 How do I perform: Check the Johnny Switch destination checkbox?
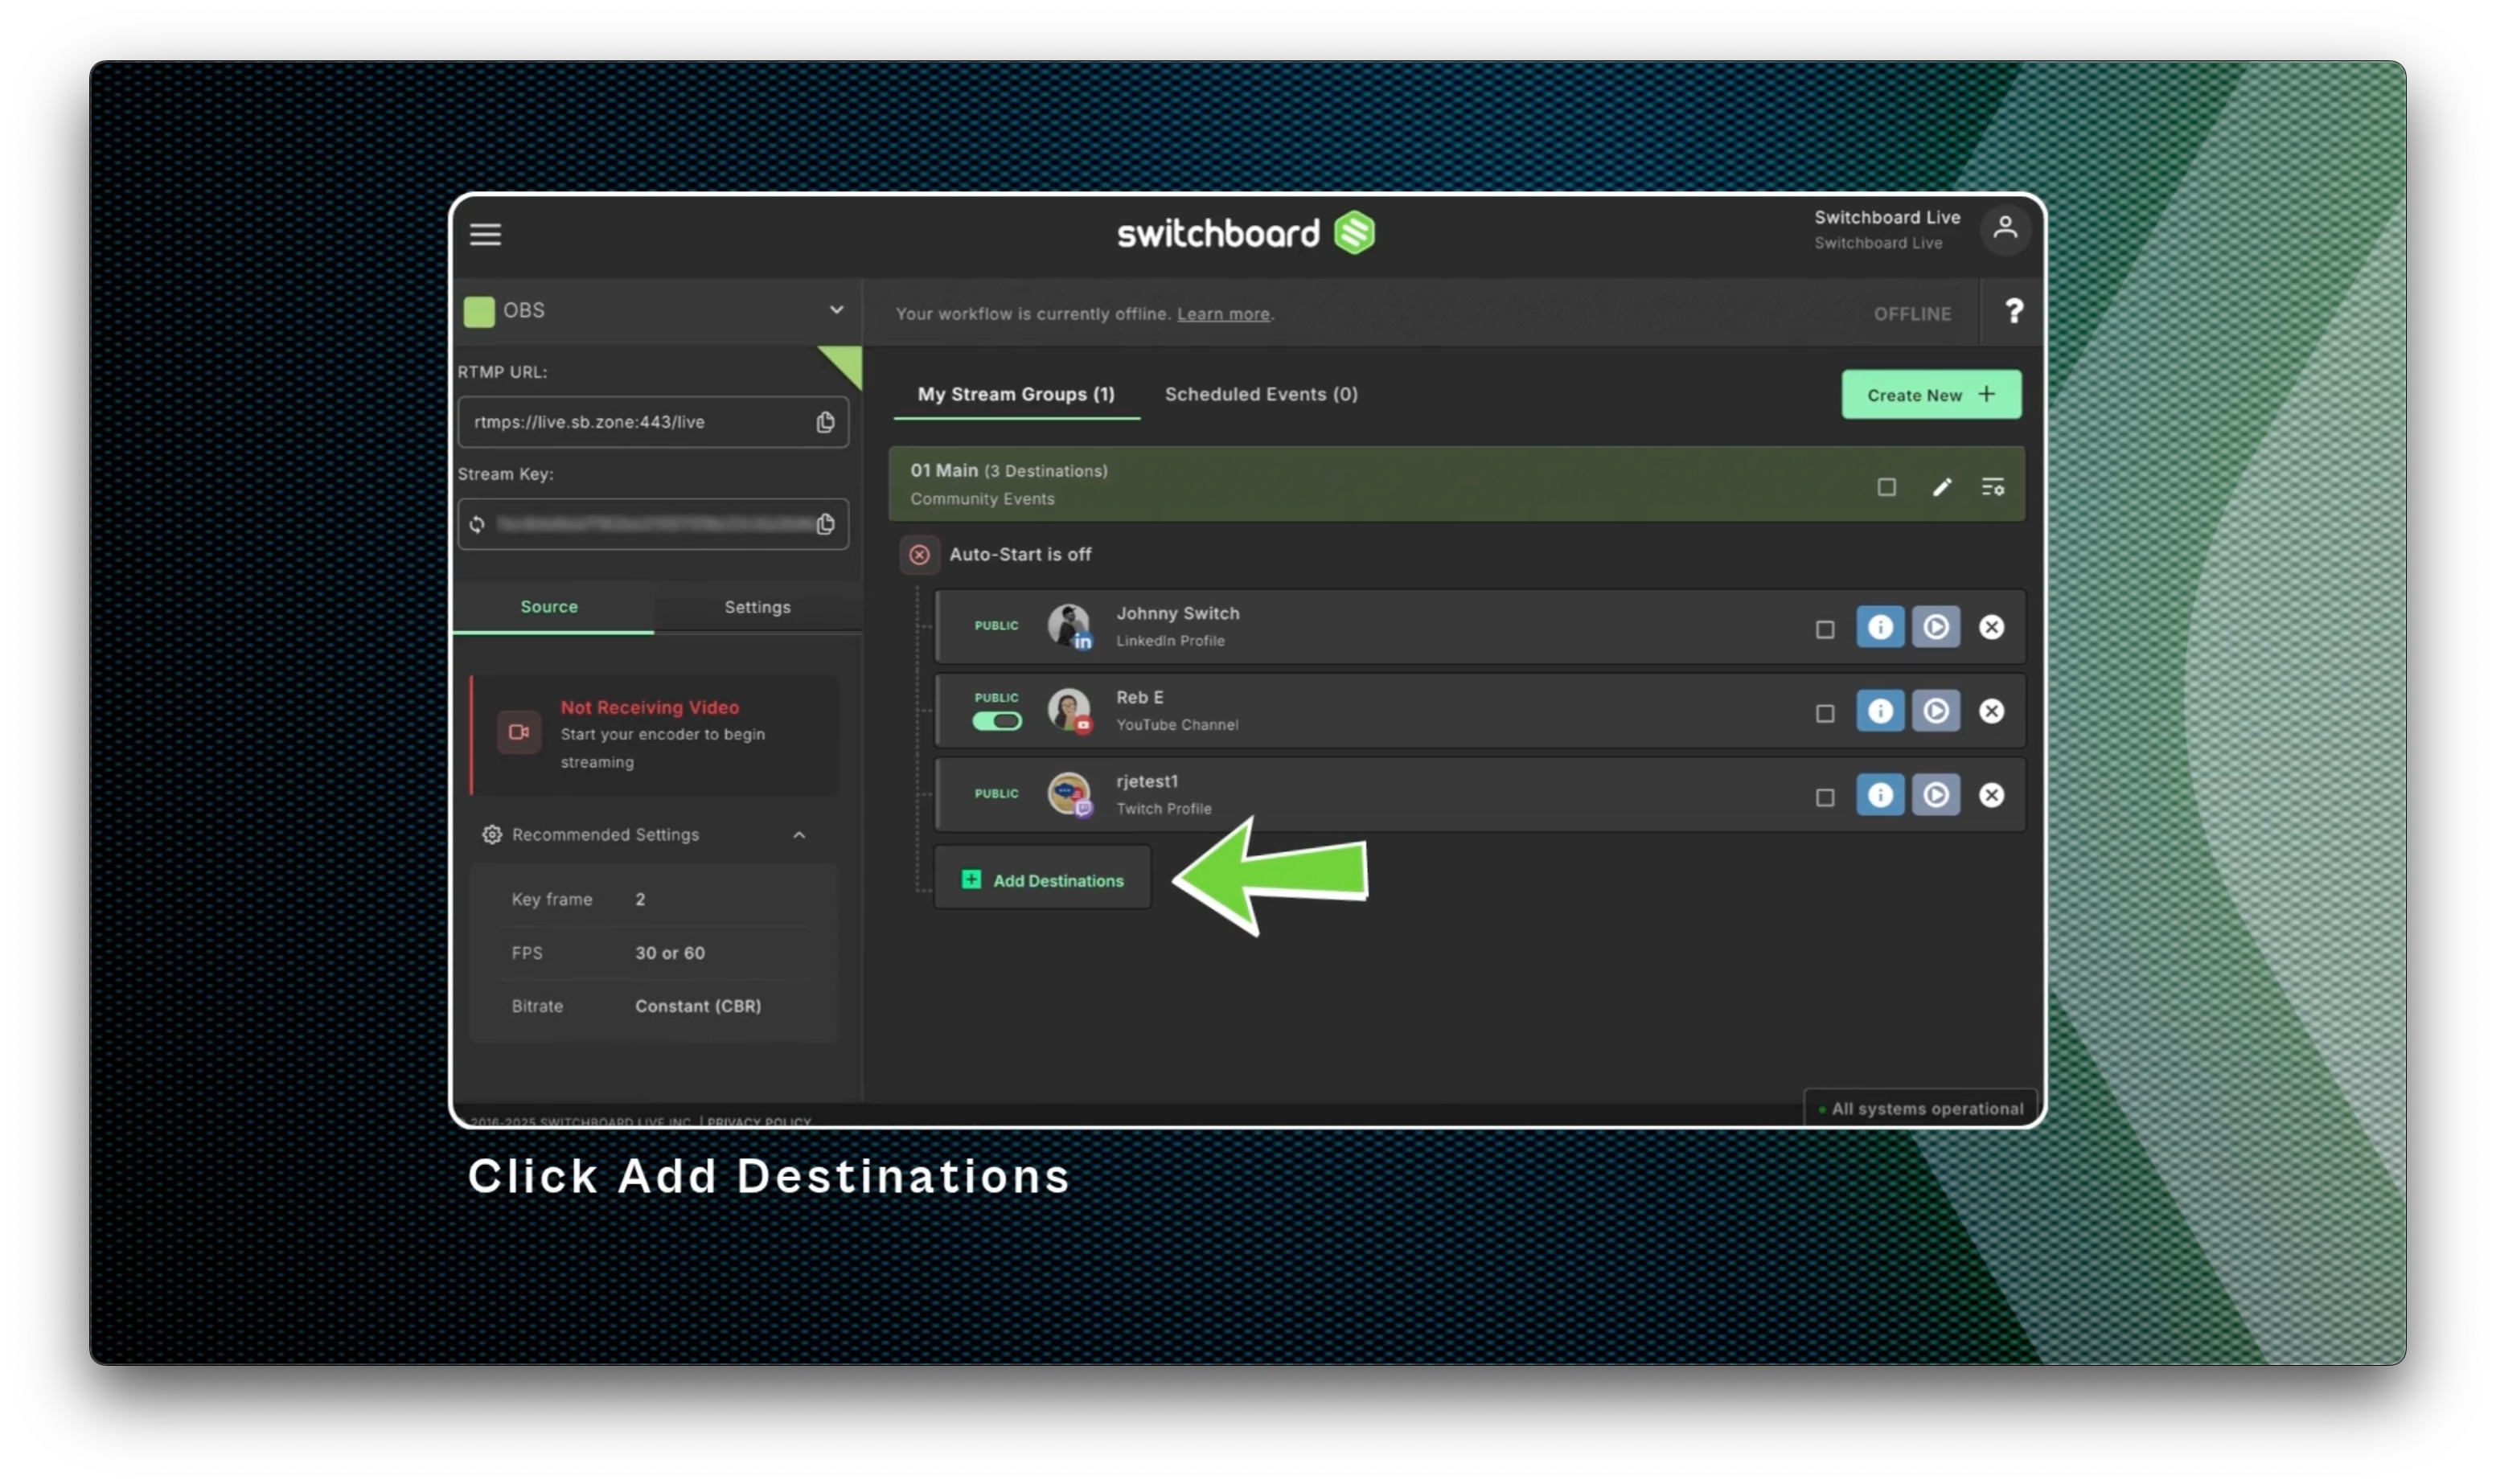(1824, 629)
